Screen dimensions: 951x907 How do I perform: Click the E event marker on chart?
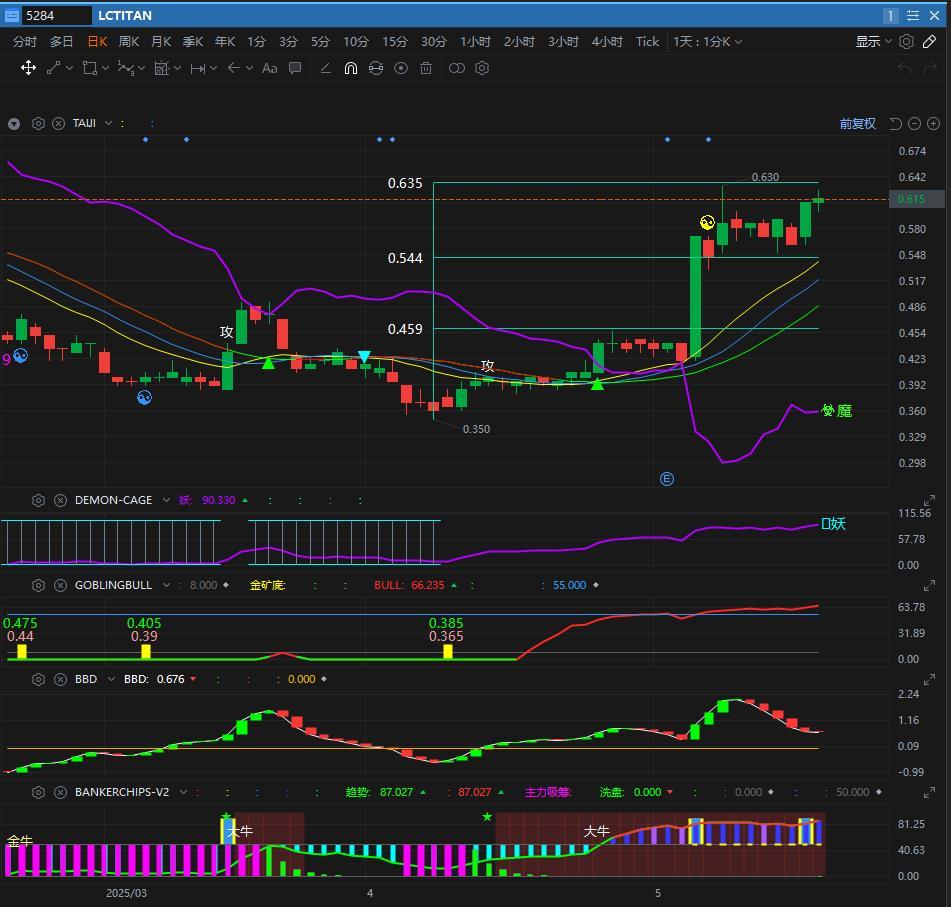[667, 479]
